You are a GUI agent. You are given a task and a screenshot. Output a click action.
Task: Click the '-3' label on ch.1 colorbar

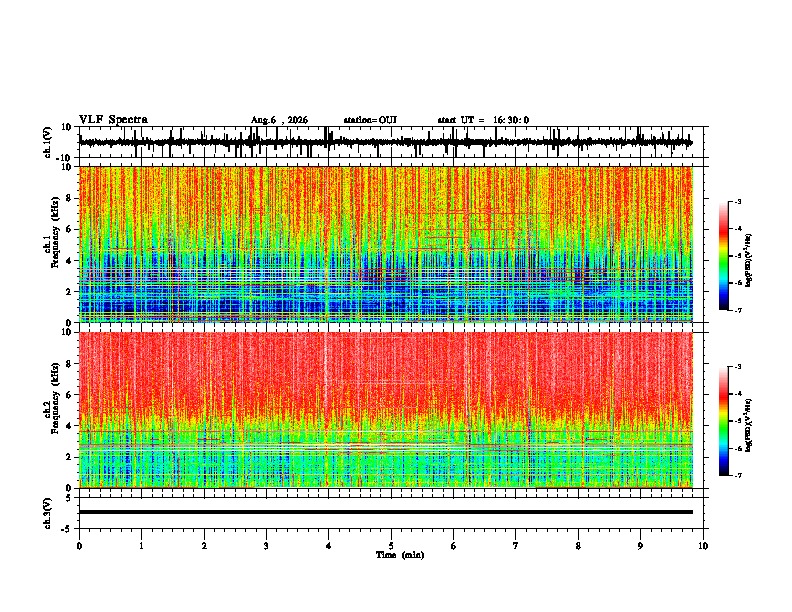click(737, 202)
